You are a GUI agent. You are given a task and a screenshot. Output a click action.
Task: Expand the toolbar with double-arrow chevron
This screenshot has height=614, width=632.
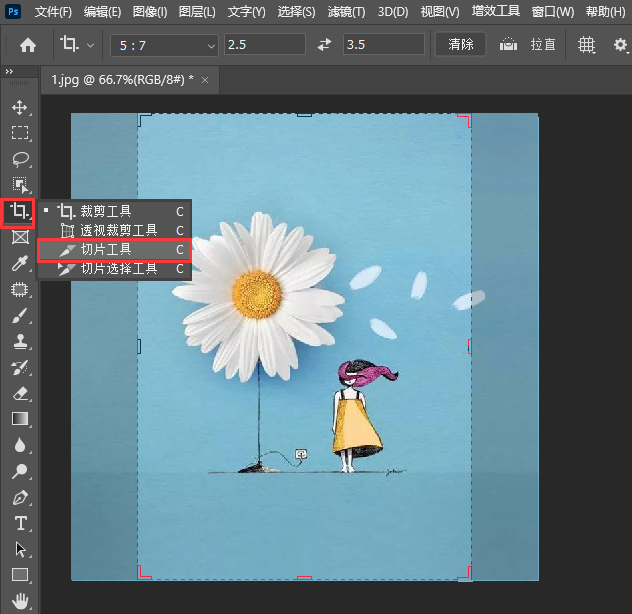coord(10,72)
